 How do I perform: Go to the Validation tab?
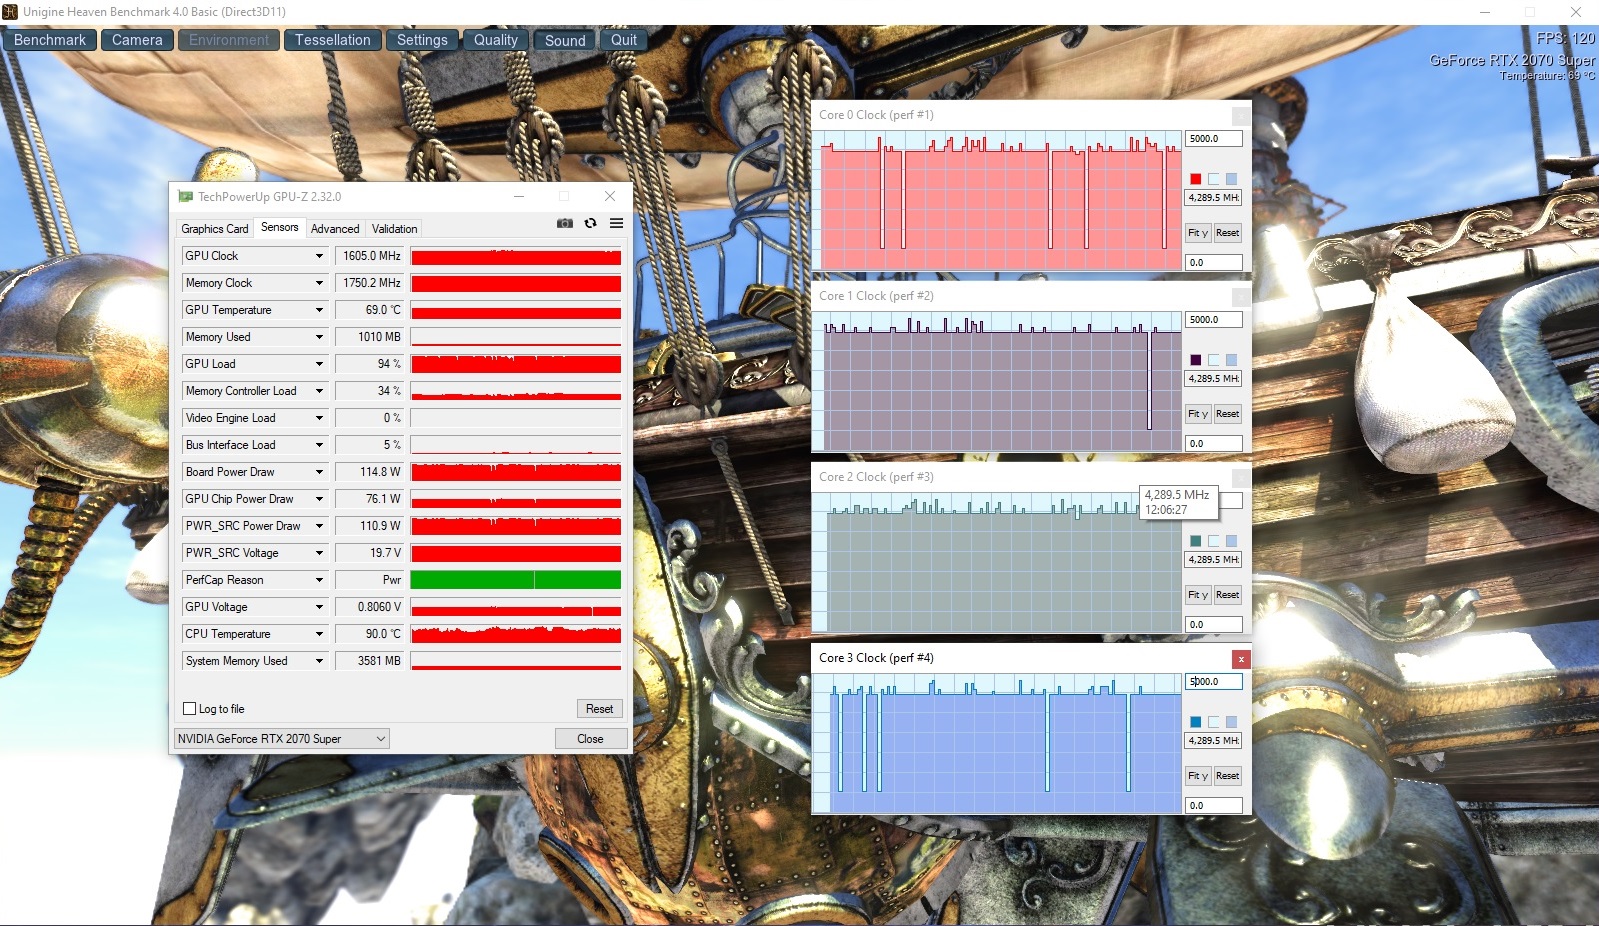[395, 229]
